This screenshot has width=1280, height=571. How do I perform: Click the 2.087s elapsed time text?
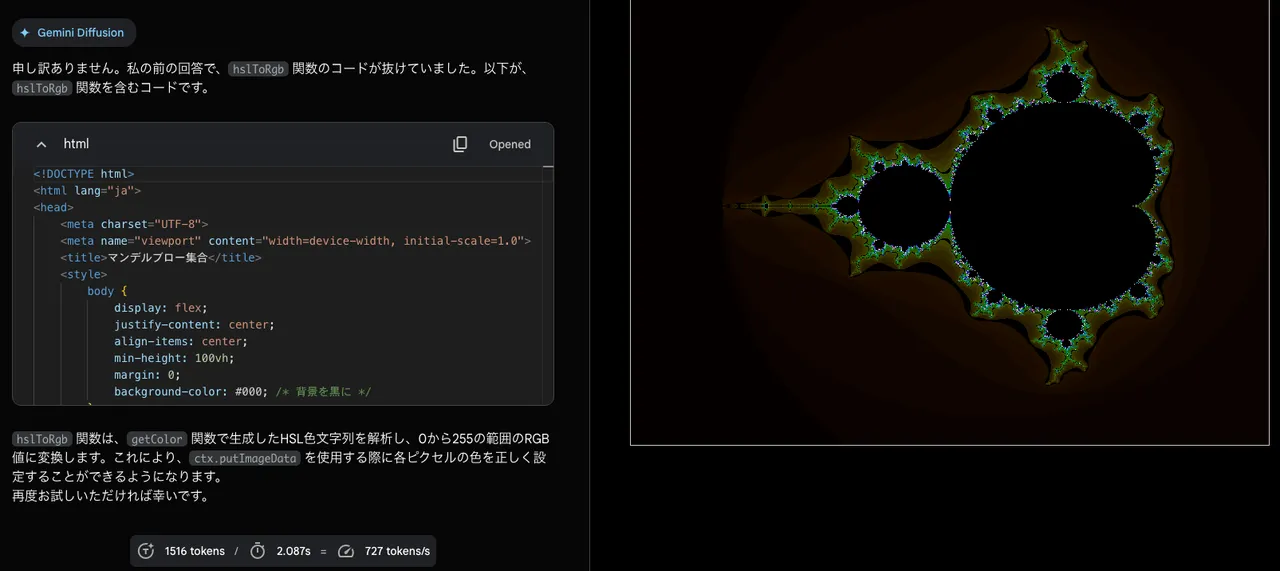point(293,551)
